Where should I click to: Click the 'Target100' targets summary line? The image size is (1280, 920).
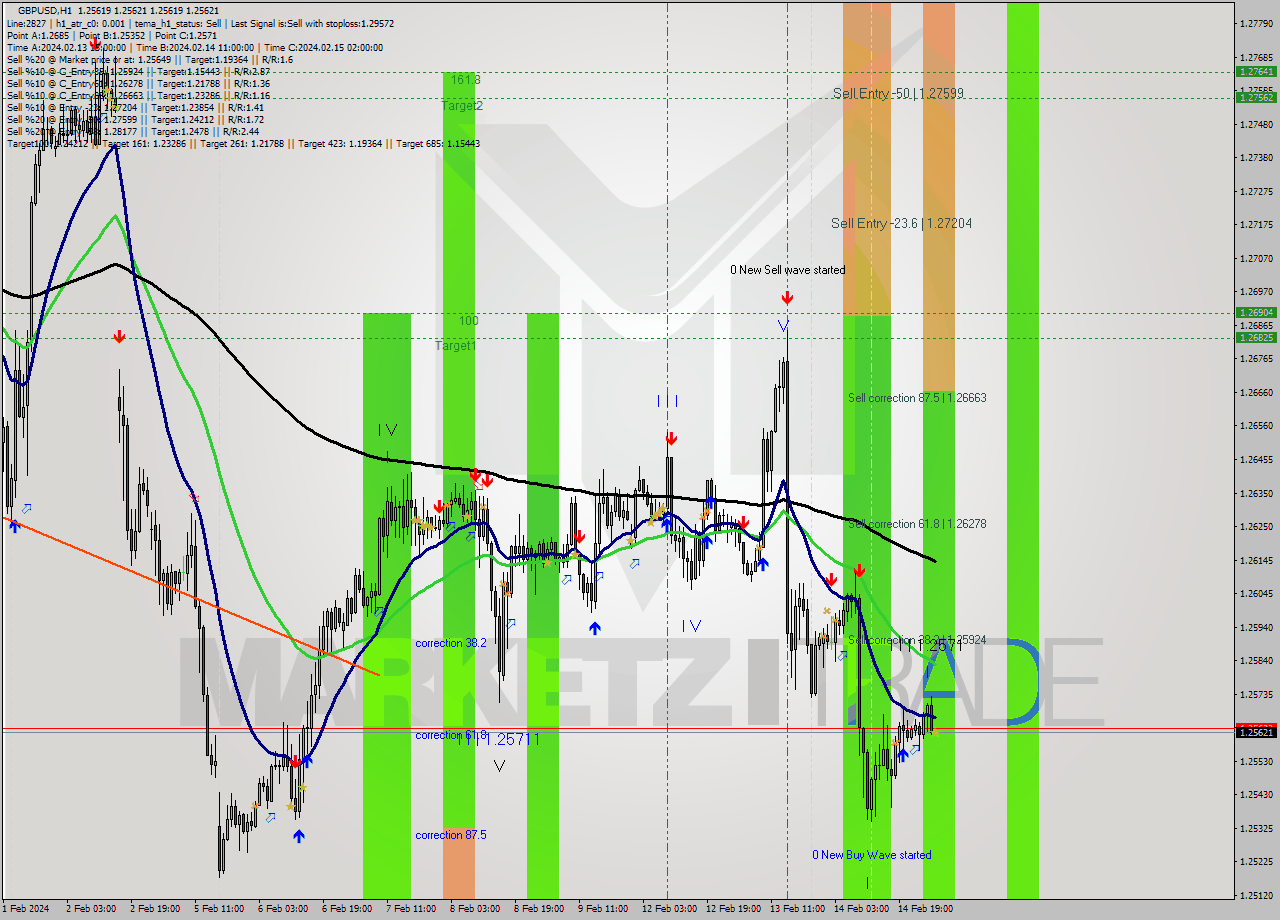click(x=243, y=143)
